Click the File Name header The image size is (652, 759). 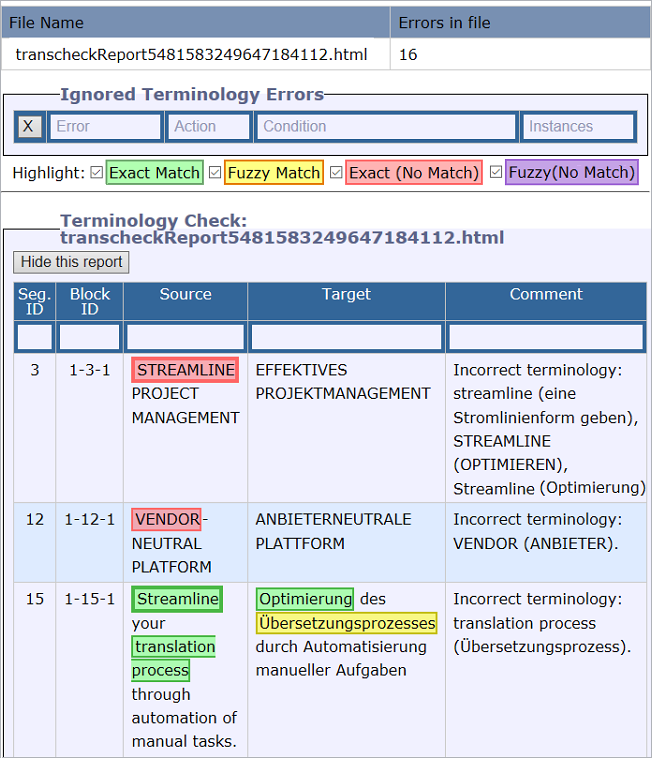196,23
